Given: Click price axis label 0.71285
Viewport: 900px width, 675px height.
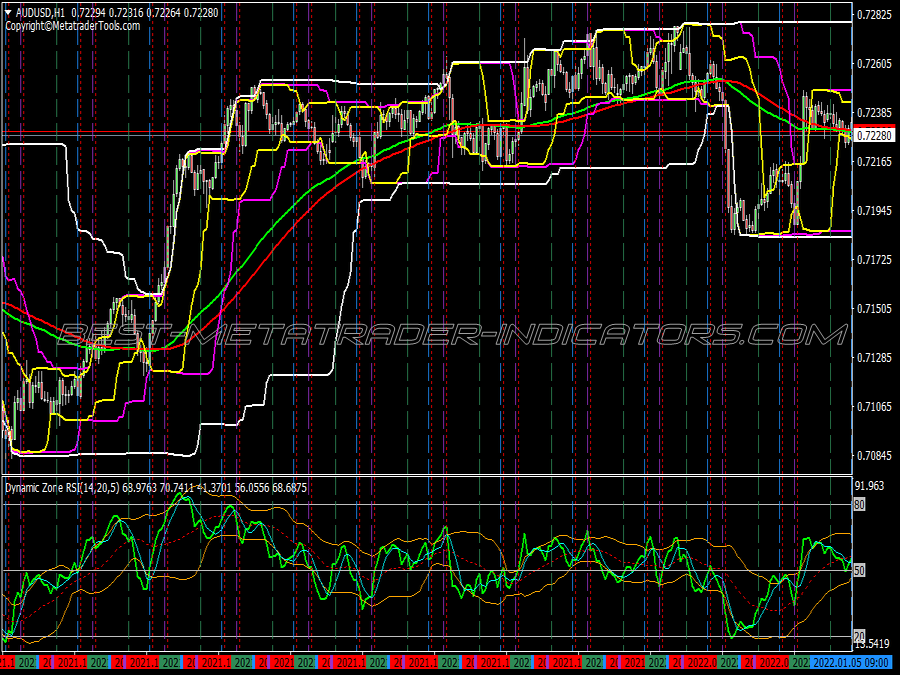Looking at the screenshot, I should pyautogui.click(x=874, y=358).
